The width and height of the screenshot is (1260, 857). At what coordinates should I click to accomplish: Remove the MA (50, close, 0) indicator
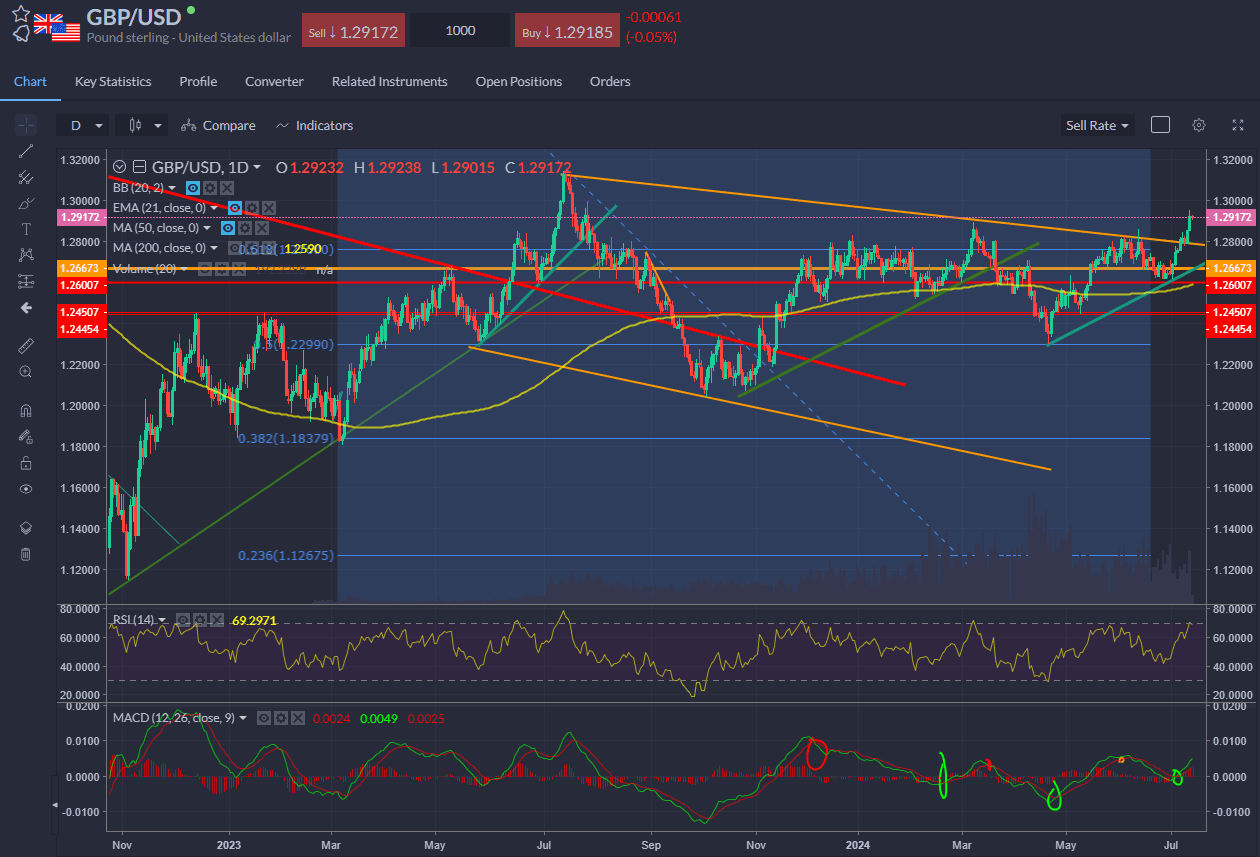pyautogui.click(x=260, y=228)
